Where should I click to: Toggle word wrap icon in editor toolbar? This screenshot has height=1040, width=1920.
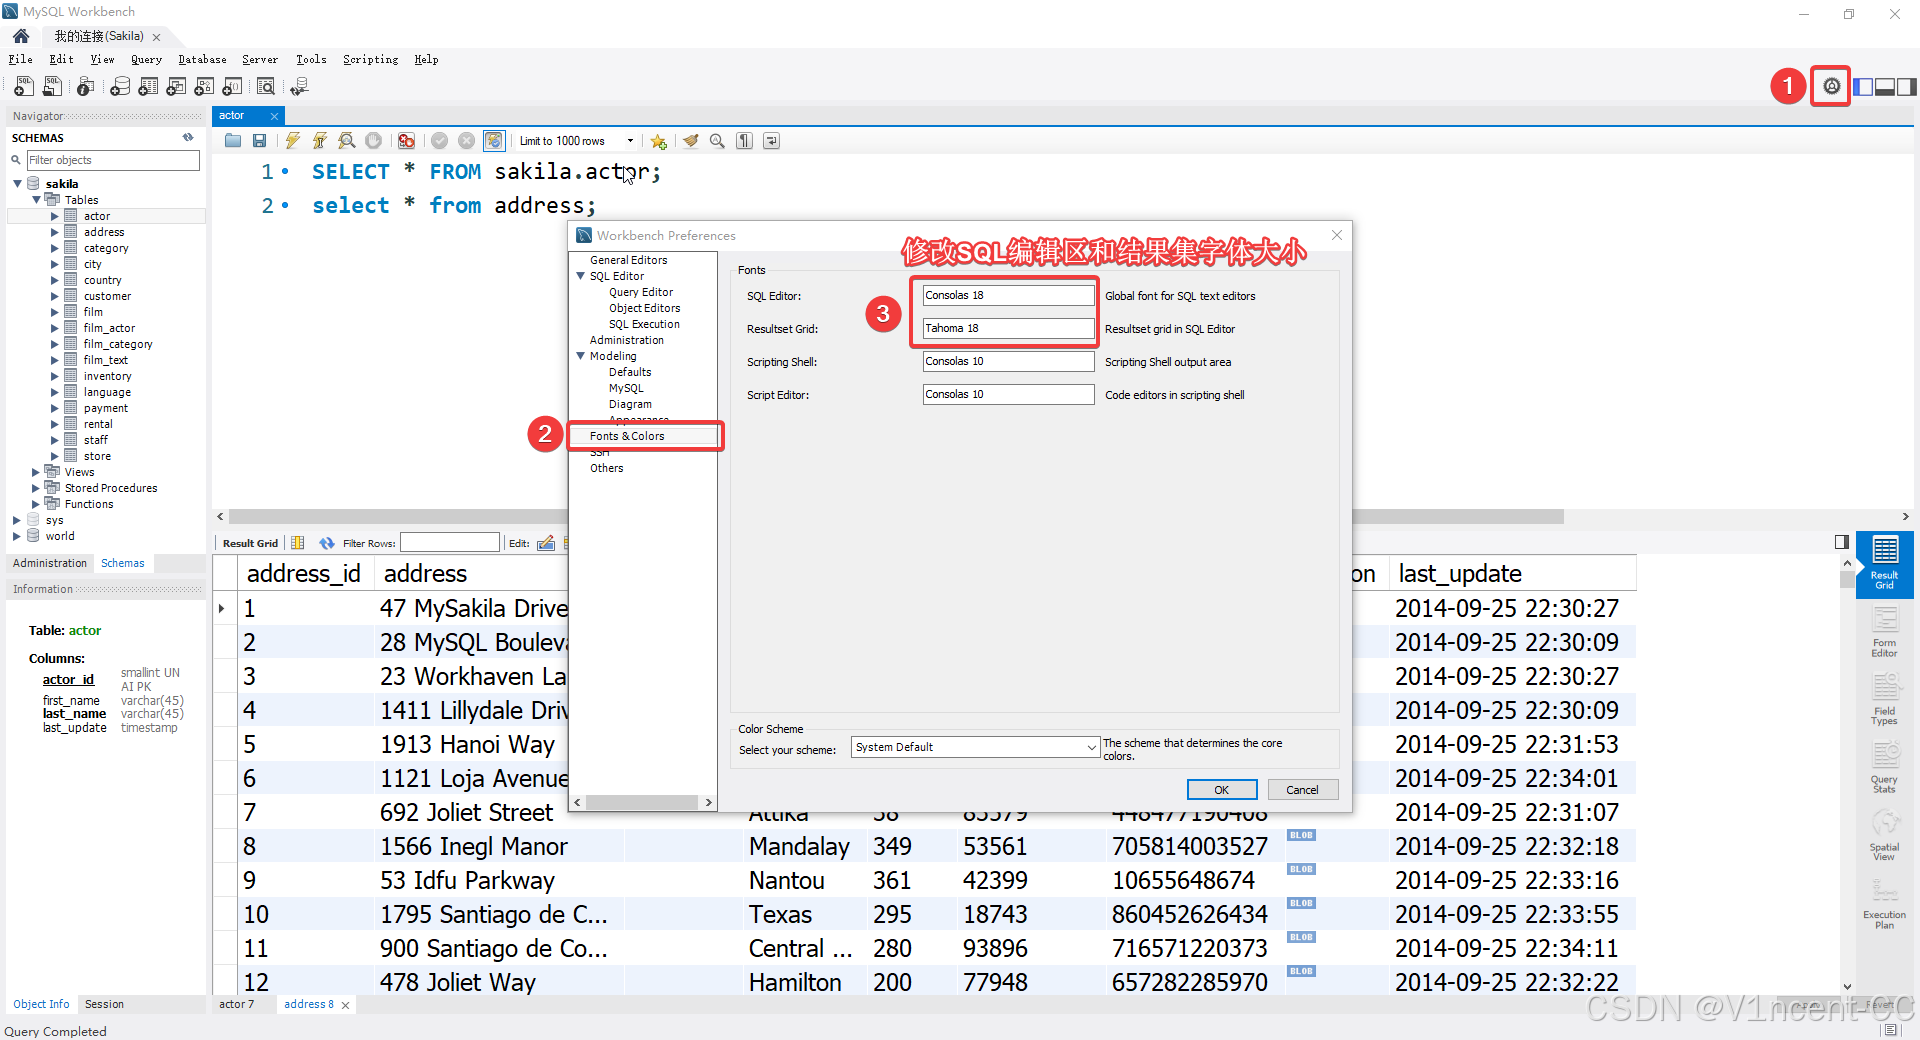[771, 141]
